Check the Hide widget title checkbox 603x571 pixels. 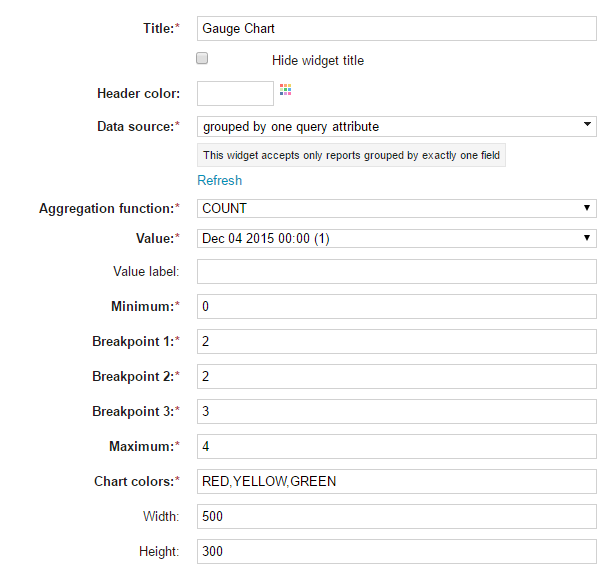click(x=202, y=58)
